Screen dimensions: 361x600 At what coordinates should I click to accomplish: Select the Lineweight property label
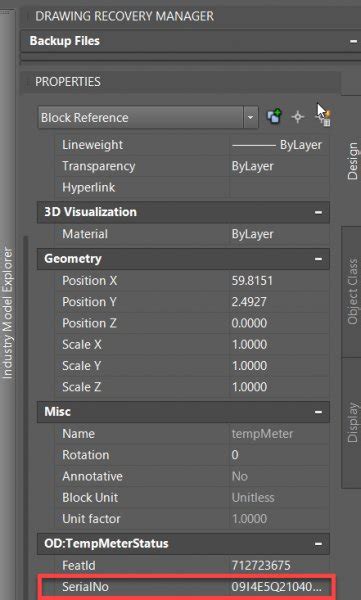click(92, 145)
